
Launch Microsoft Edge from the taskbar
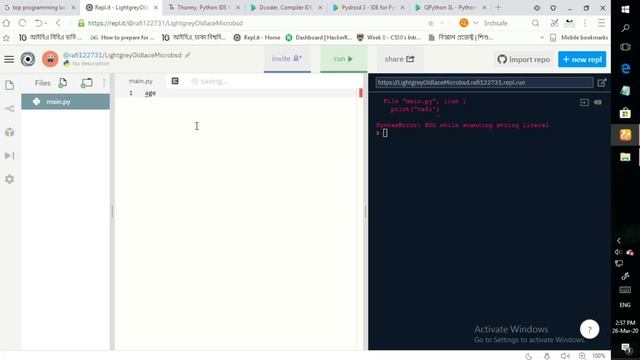click(x=625, y=69)
